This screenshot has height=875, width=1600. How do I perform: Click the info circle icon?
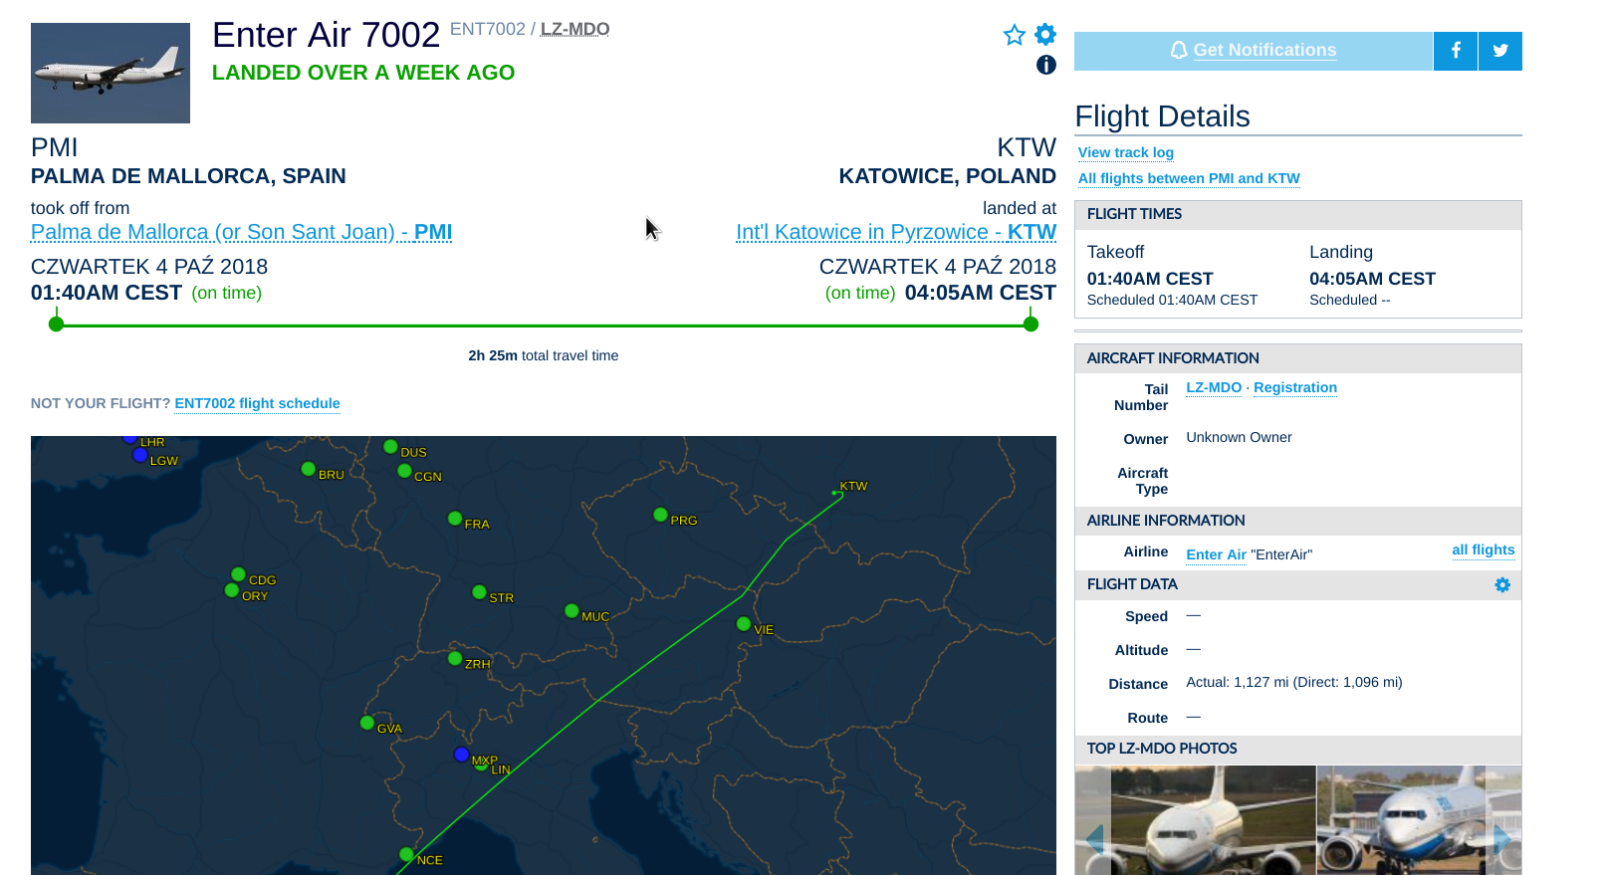click(x=1046, y=65)
